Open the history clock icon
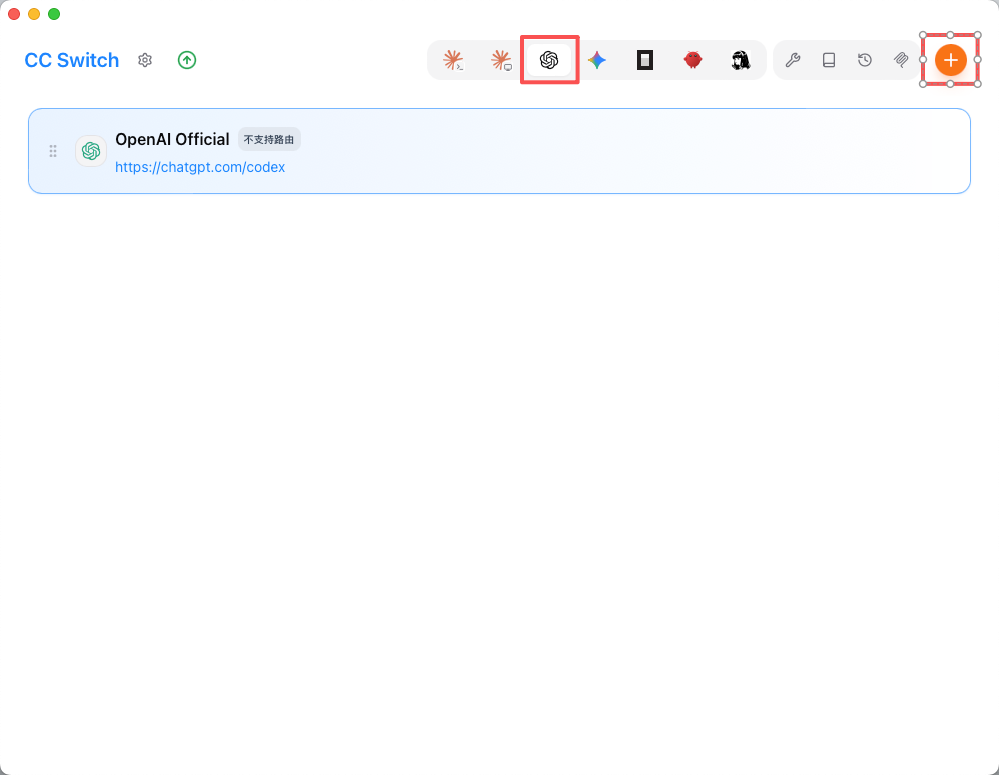 (x=865, y=60)
